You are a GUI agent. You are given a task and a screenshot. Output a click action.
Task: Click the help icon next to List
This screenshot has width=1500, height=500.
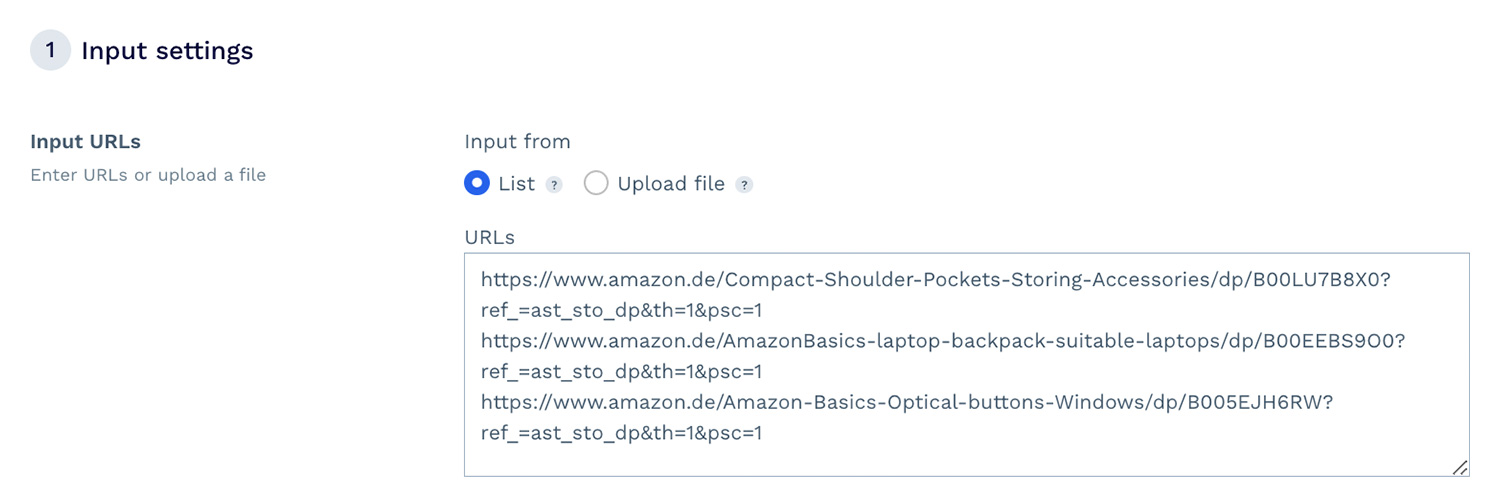(x=554, y=185)
